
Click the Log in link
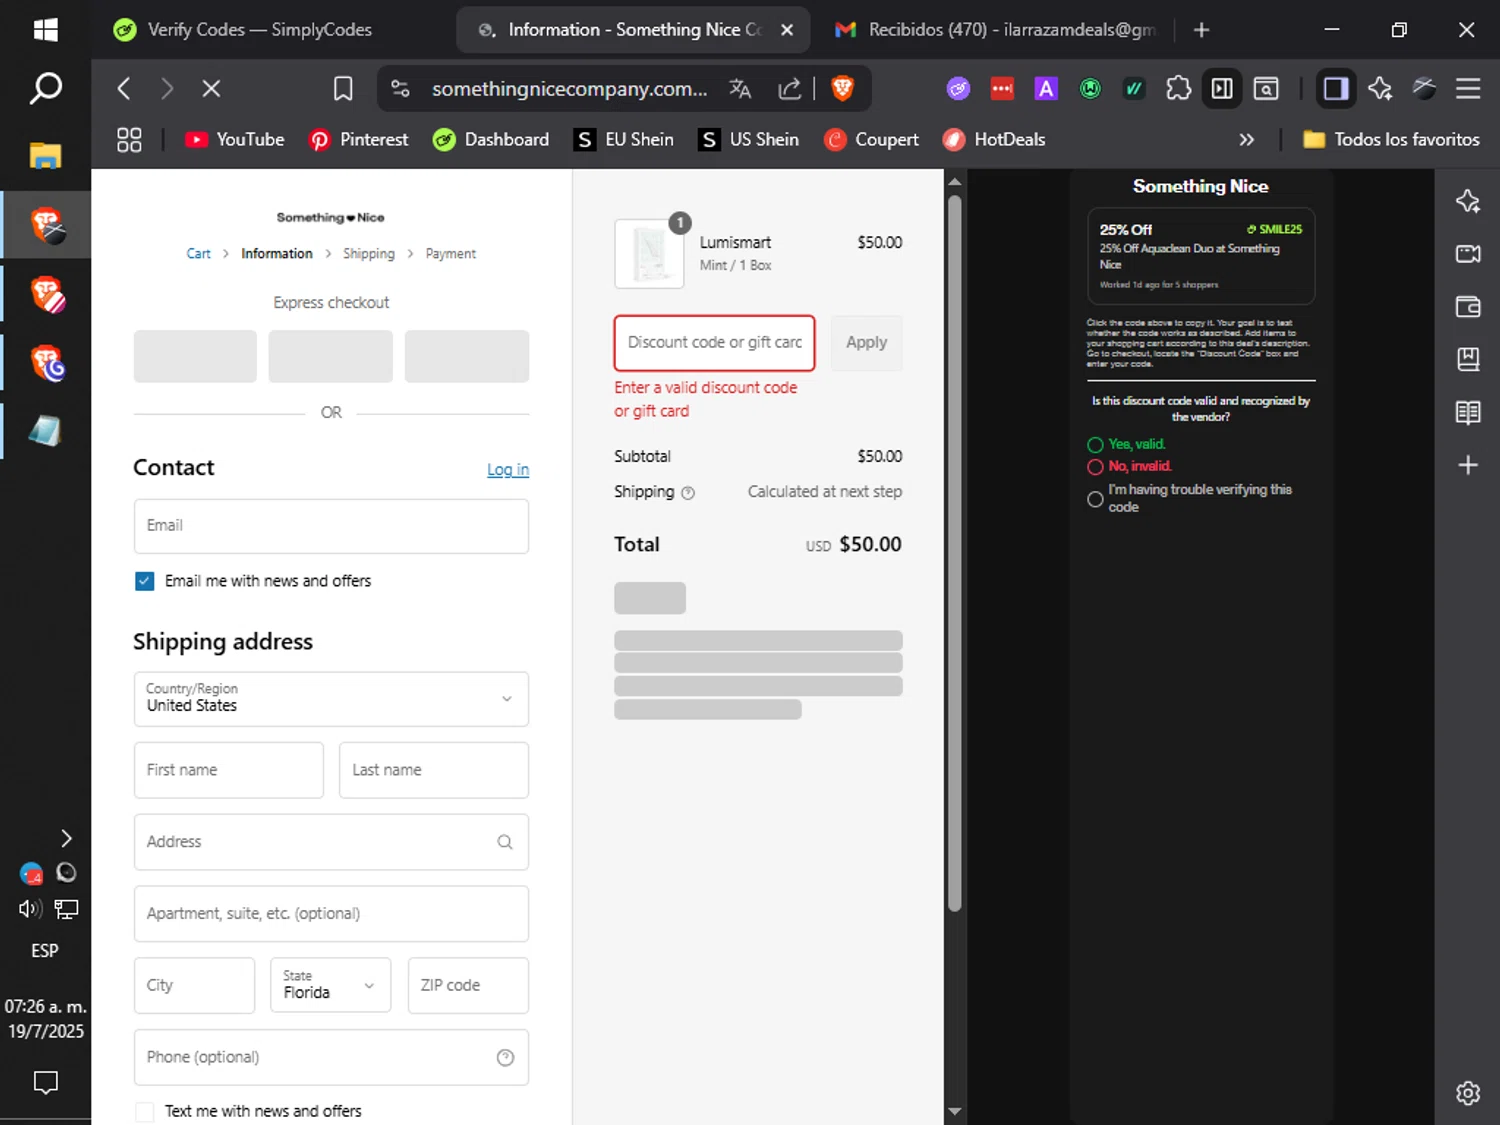coord(508,470)
